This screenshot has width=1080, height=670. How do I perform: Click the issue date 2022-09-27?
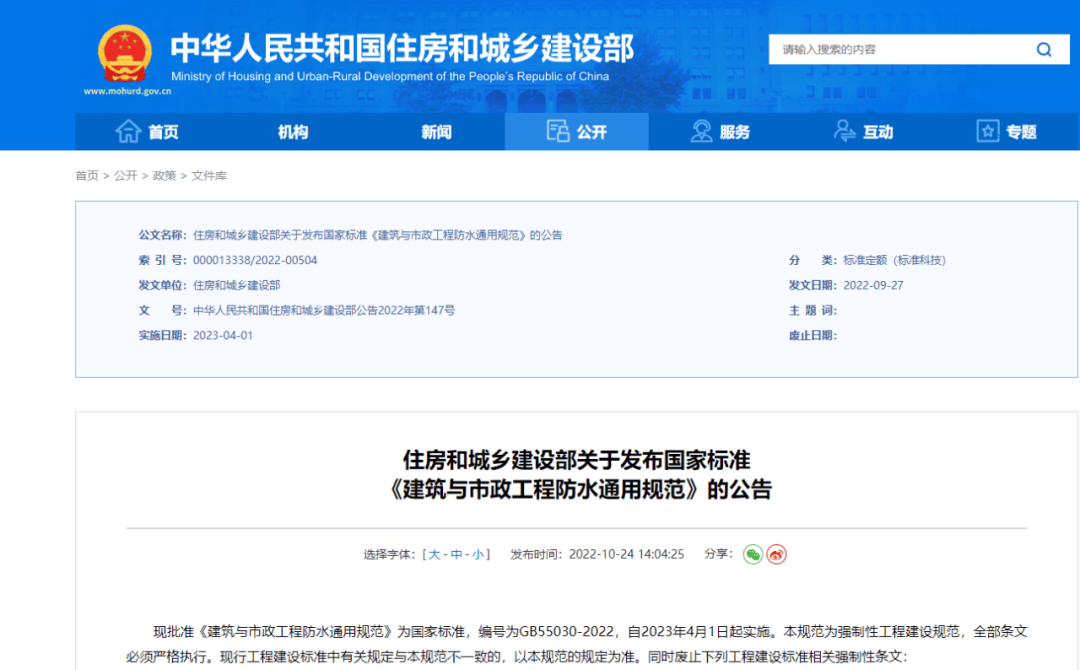[873, 285]
